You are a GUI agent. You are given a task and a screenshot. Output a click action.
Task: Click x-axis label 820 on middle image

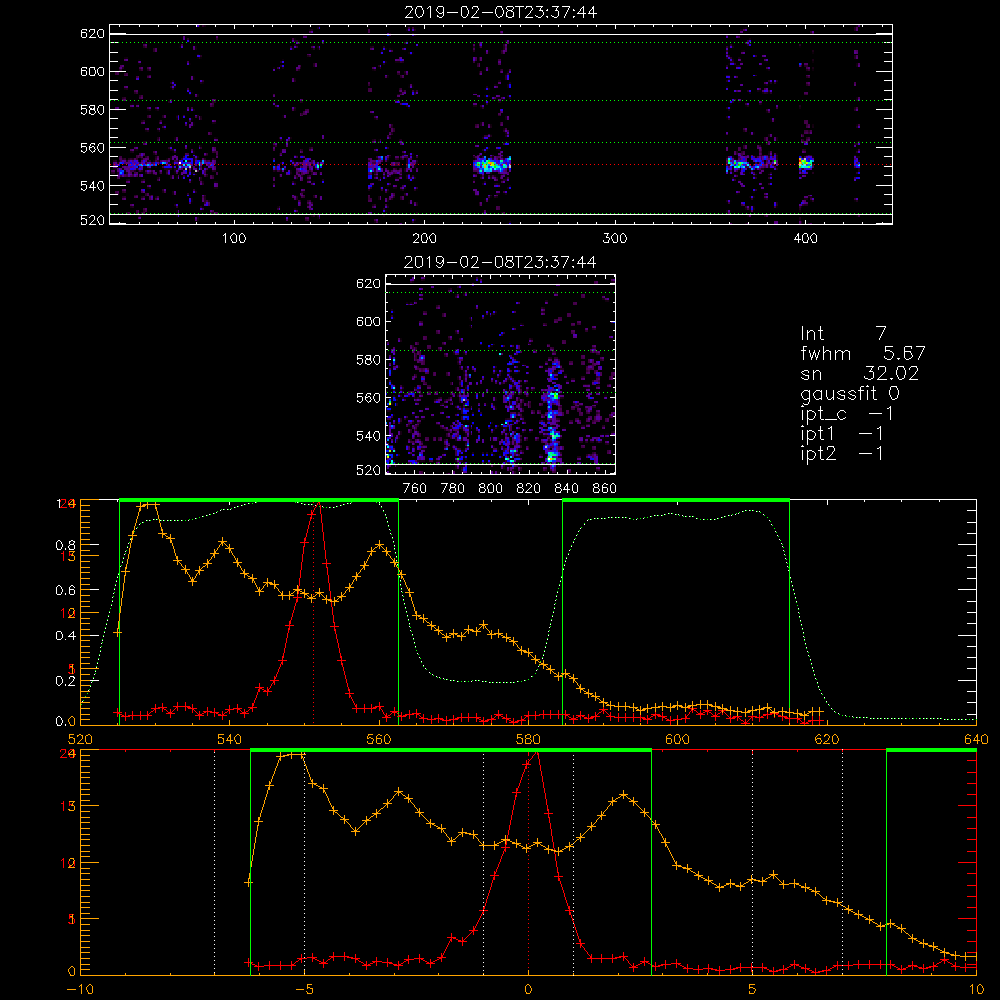[x=529, y=489]
